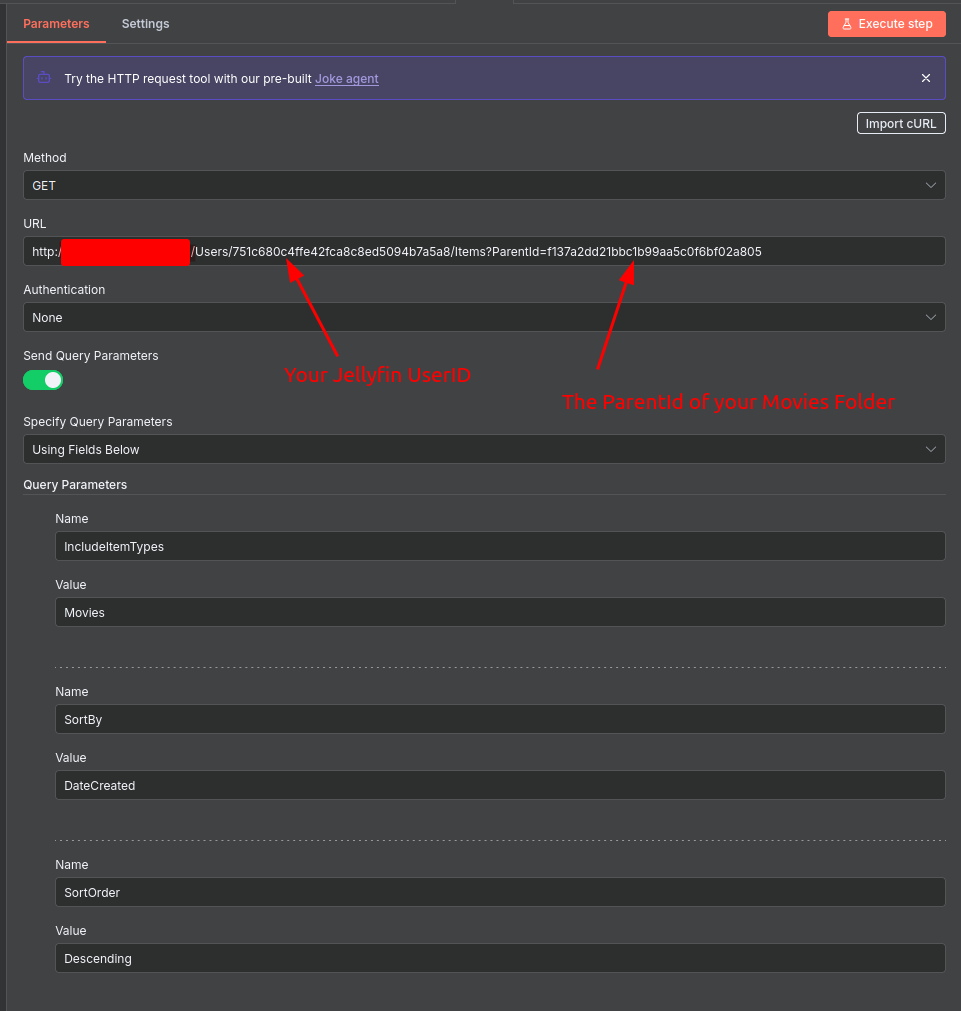The width and height of the screenshot is (961, 1011).
Task: Click into the URL input field
Action: click(x=850, y=251)
